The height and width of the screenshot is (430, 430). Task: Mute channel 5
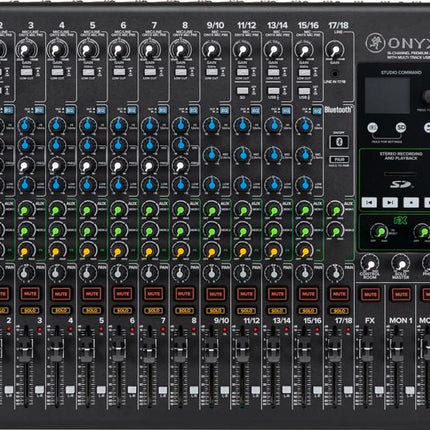[92, 294]
